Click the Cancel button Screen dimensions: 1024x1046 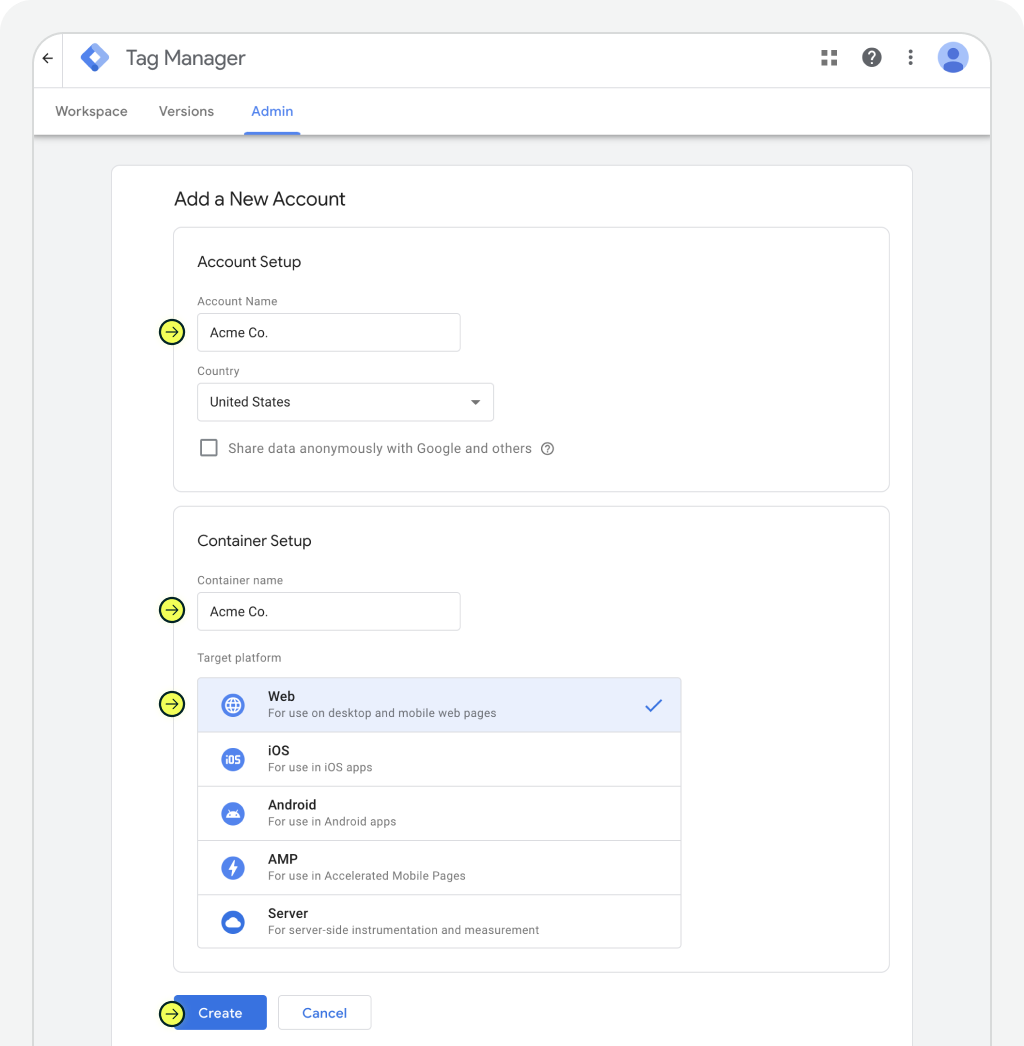pyautogui.click(x=324, y=1013)
